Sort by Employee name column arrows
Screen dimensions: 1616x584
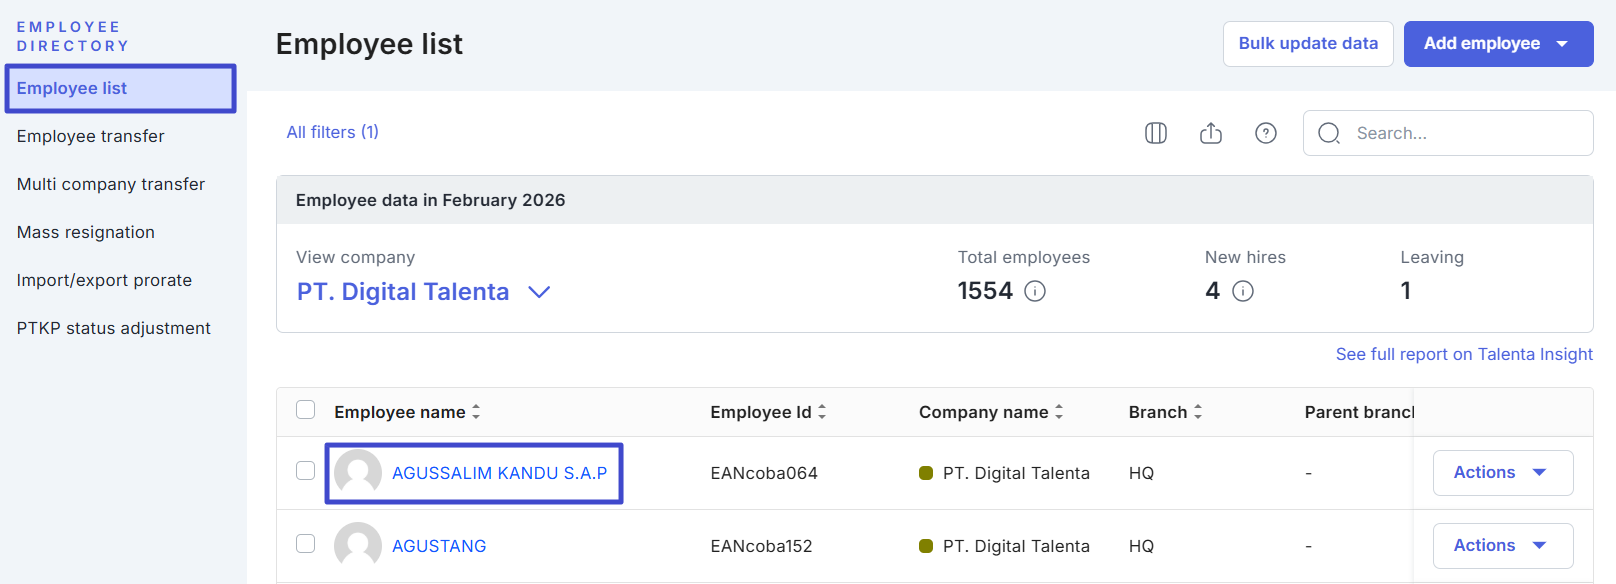coord(476,412)
